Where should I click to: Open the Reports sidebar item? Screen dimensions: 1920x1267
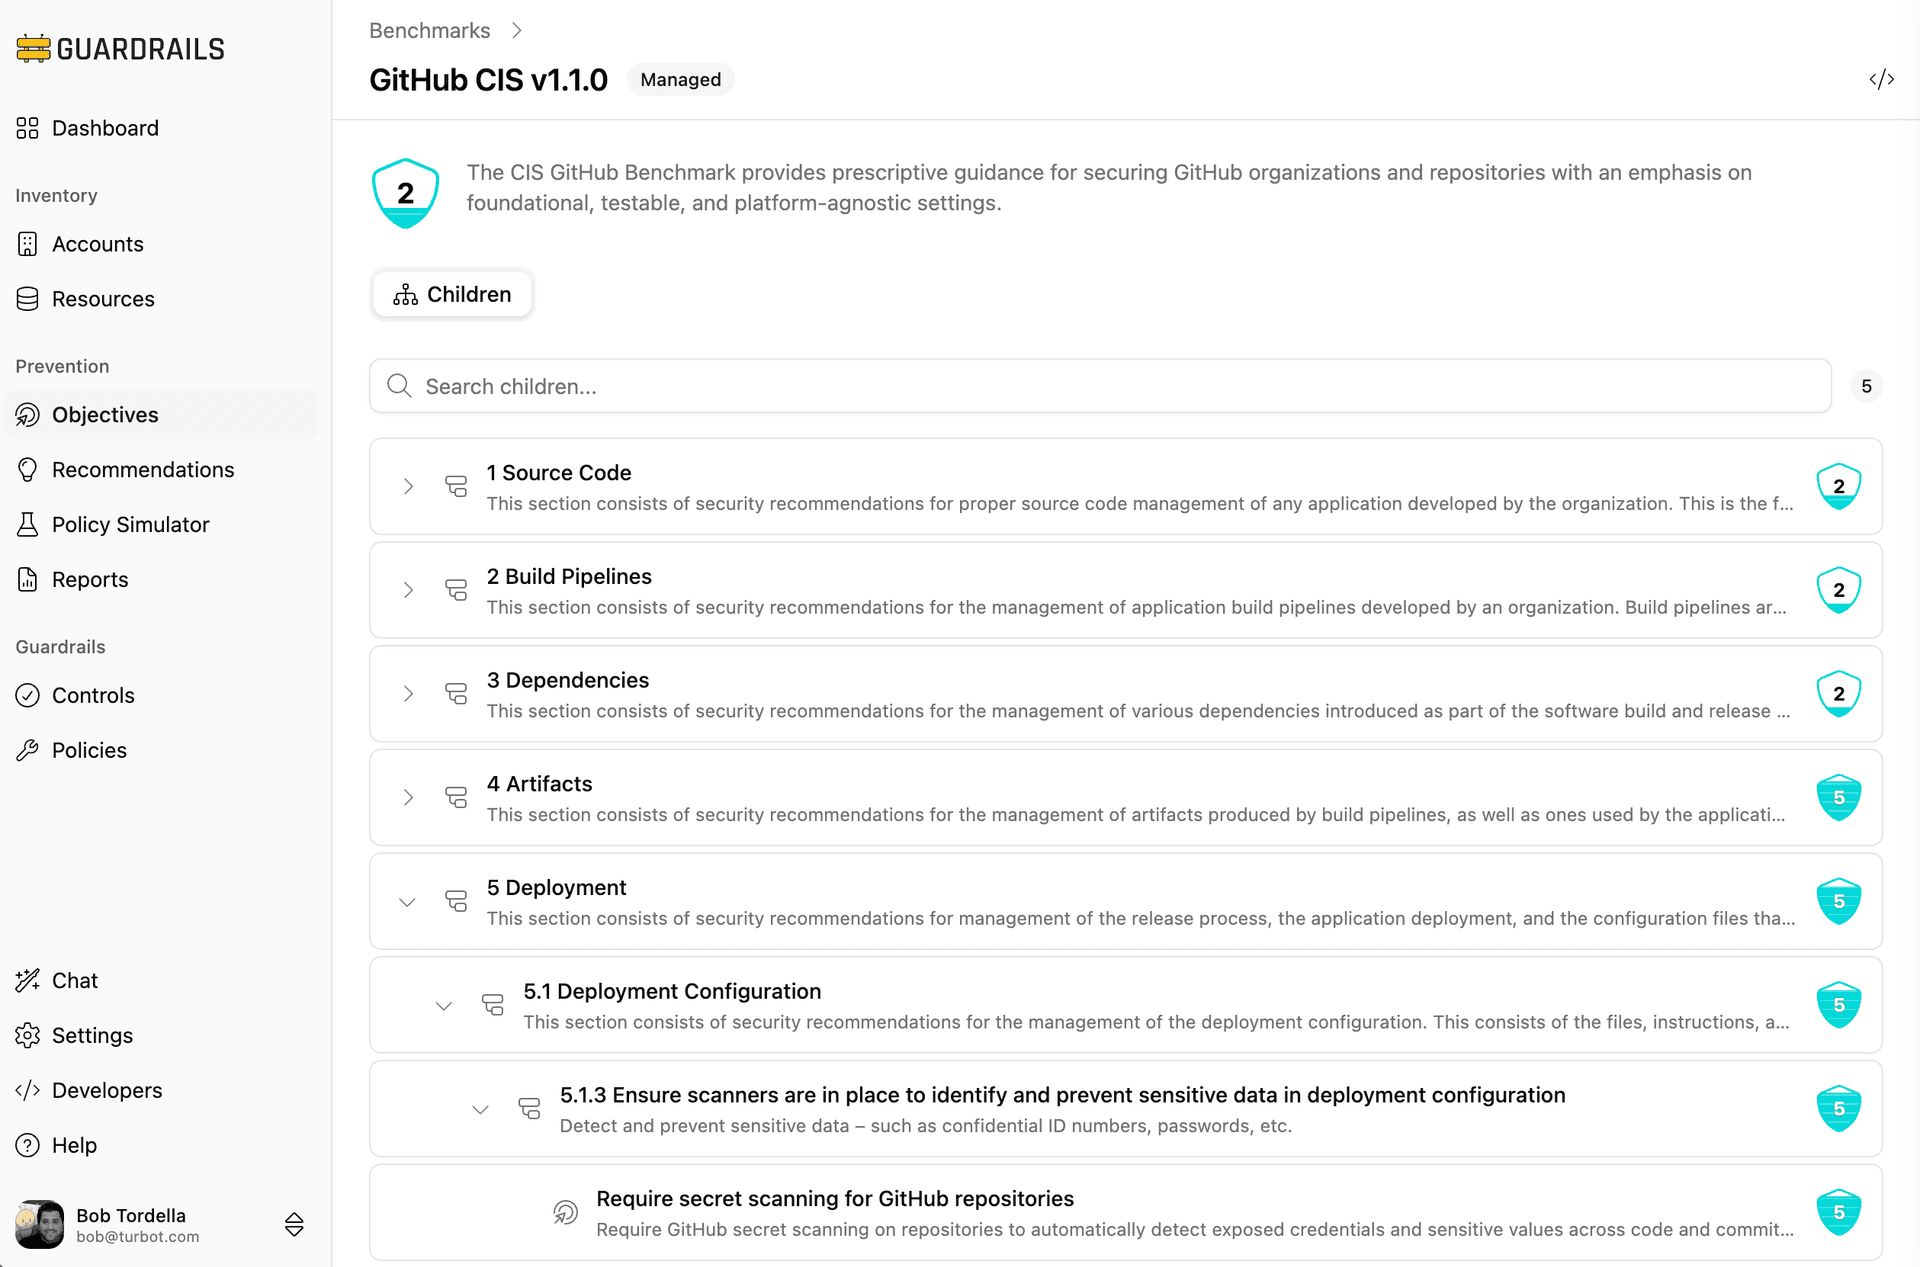tap(90, 580)
